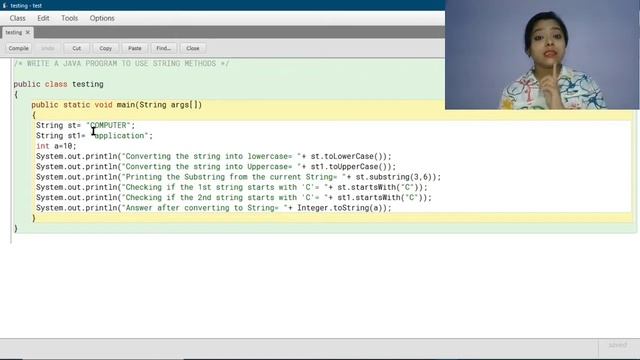
Task: Click the webcam video overlay
Action: tap(542, 55)
